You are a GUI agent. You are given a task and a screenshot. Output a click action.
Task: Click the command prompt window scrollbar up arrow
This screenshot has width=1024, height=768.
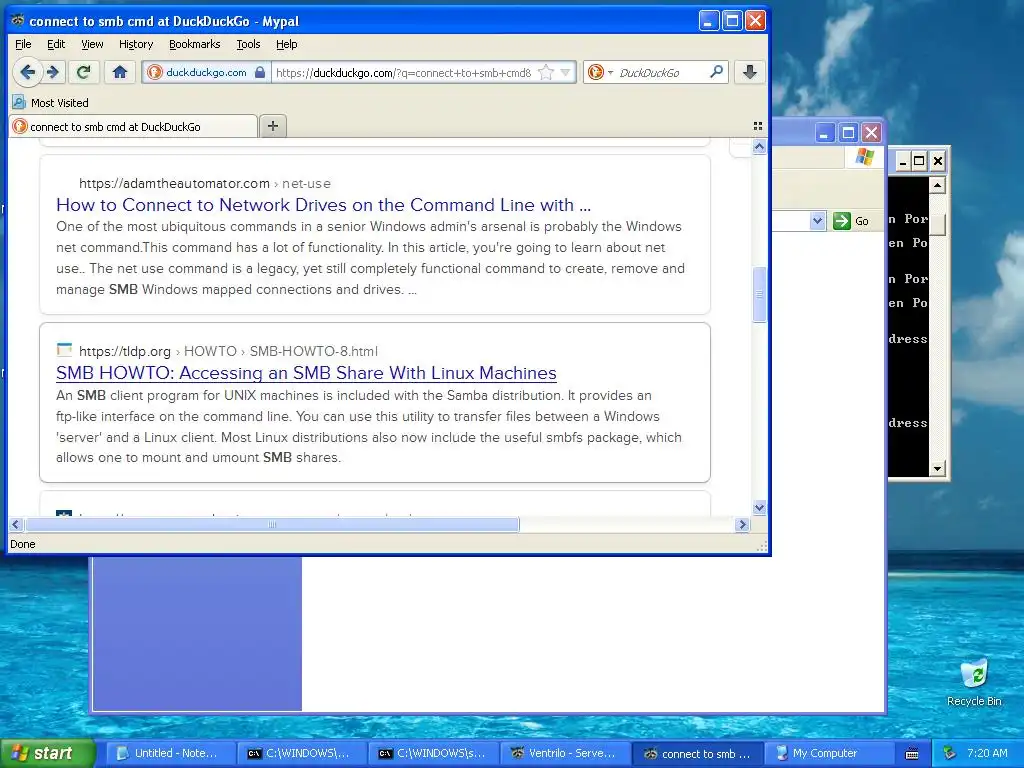937,185
